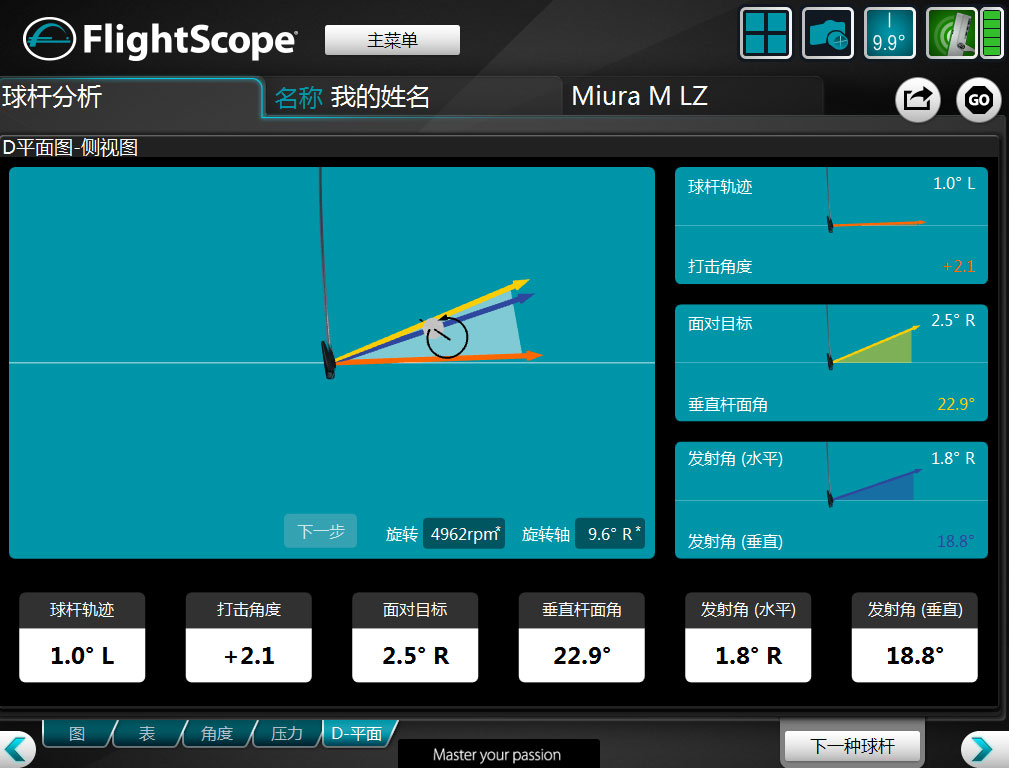Click the 下一步 next step button
Image resolution: width=1009 pixels, height=768 pixels.
(x=320, y=531)
